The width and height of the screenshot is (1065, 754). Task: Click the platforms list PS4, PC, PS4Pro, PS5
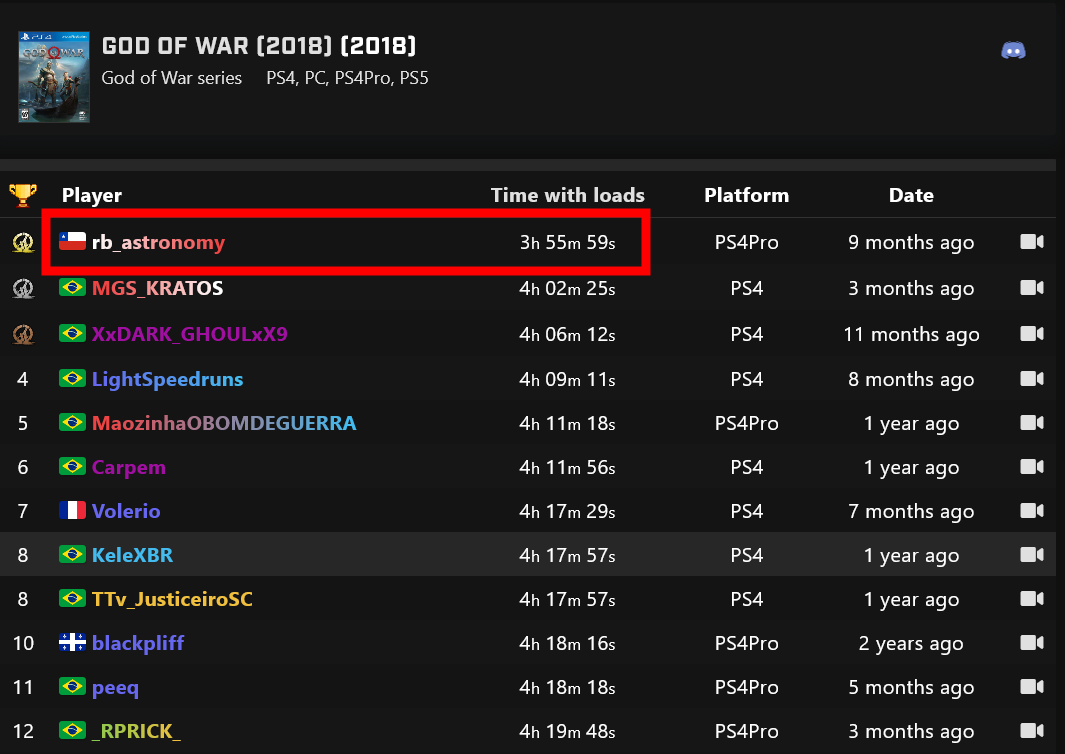click(347, 78)
